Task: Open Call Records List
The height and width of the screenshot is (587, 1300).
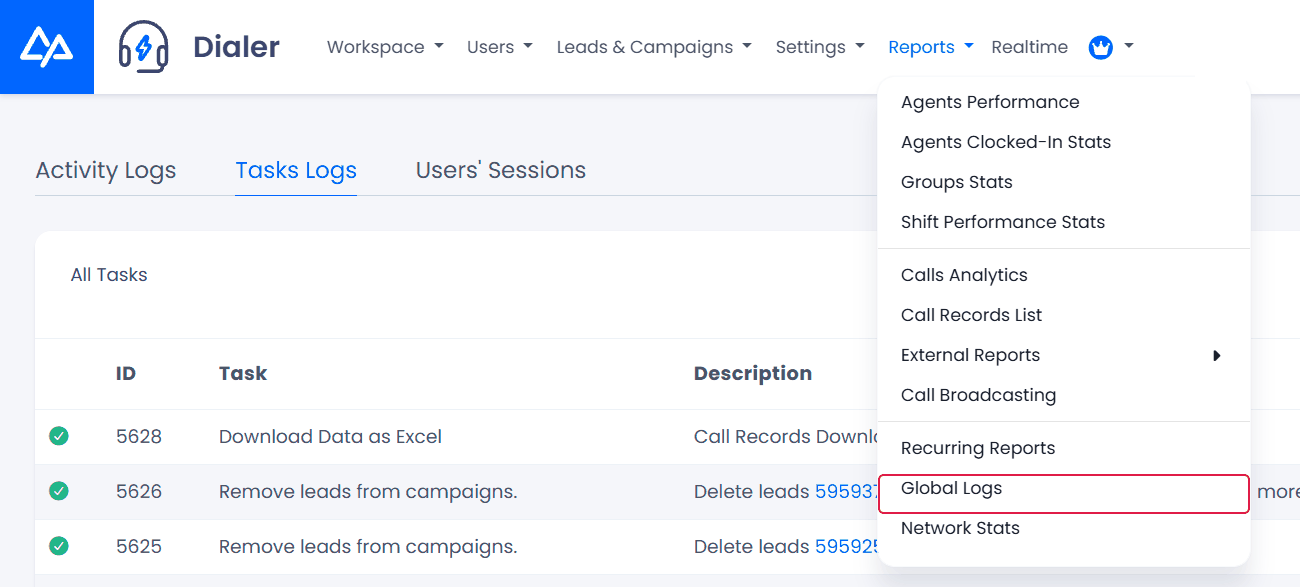Action: pyautogui.click(x=1064, y=315)
